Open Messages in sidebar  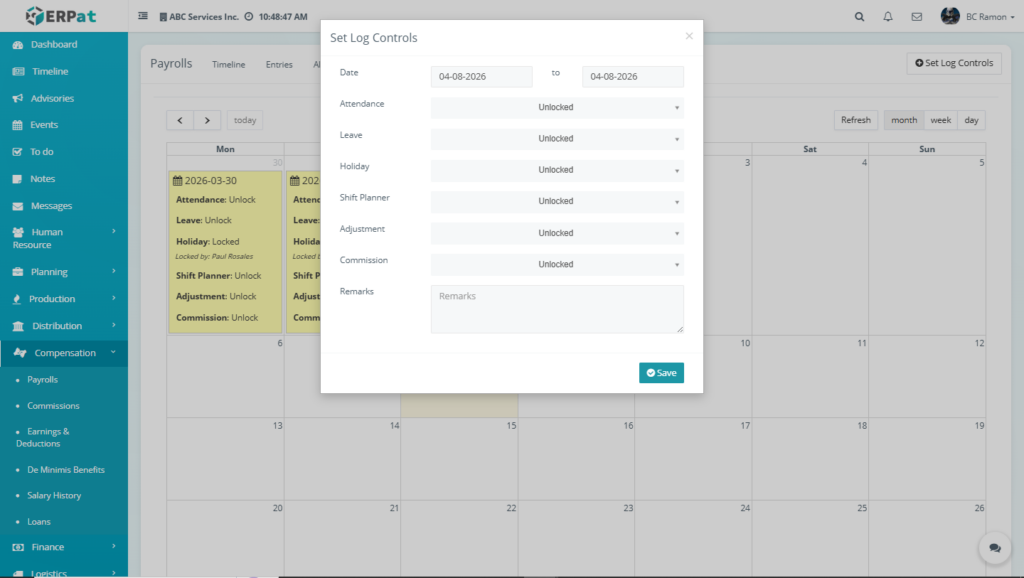click(x=64, y=206)
